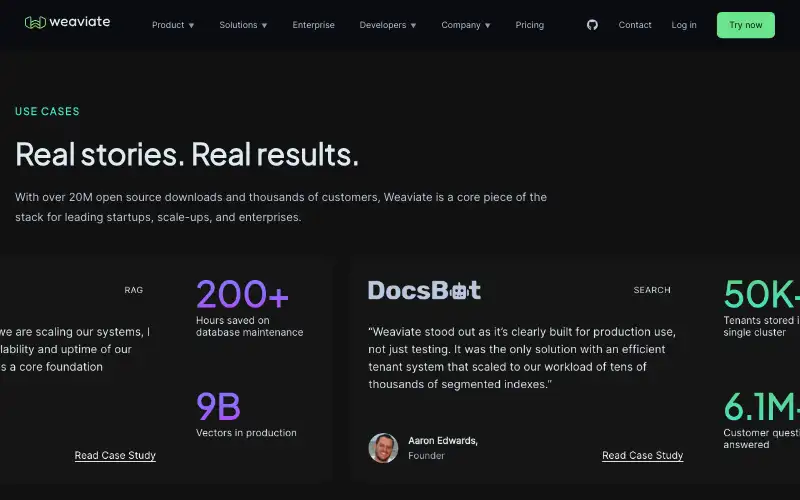Click 'Tenants stored' caption text
The width and height of the screenshot is (800, 500).
(762, 326)
